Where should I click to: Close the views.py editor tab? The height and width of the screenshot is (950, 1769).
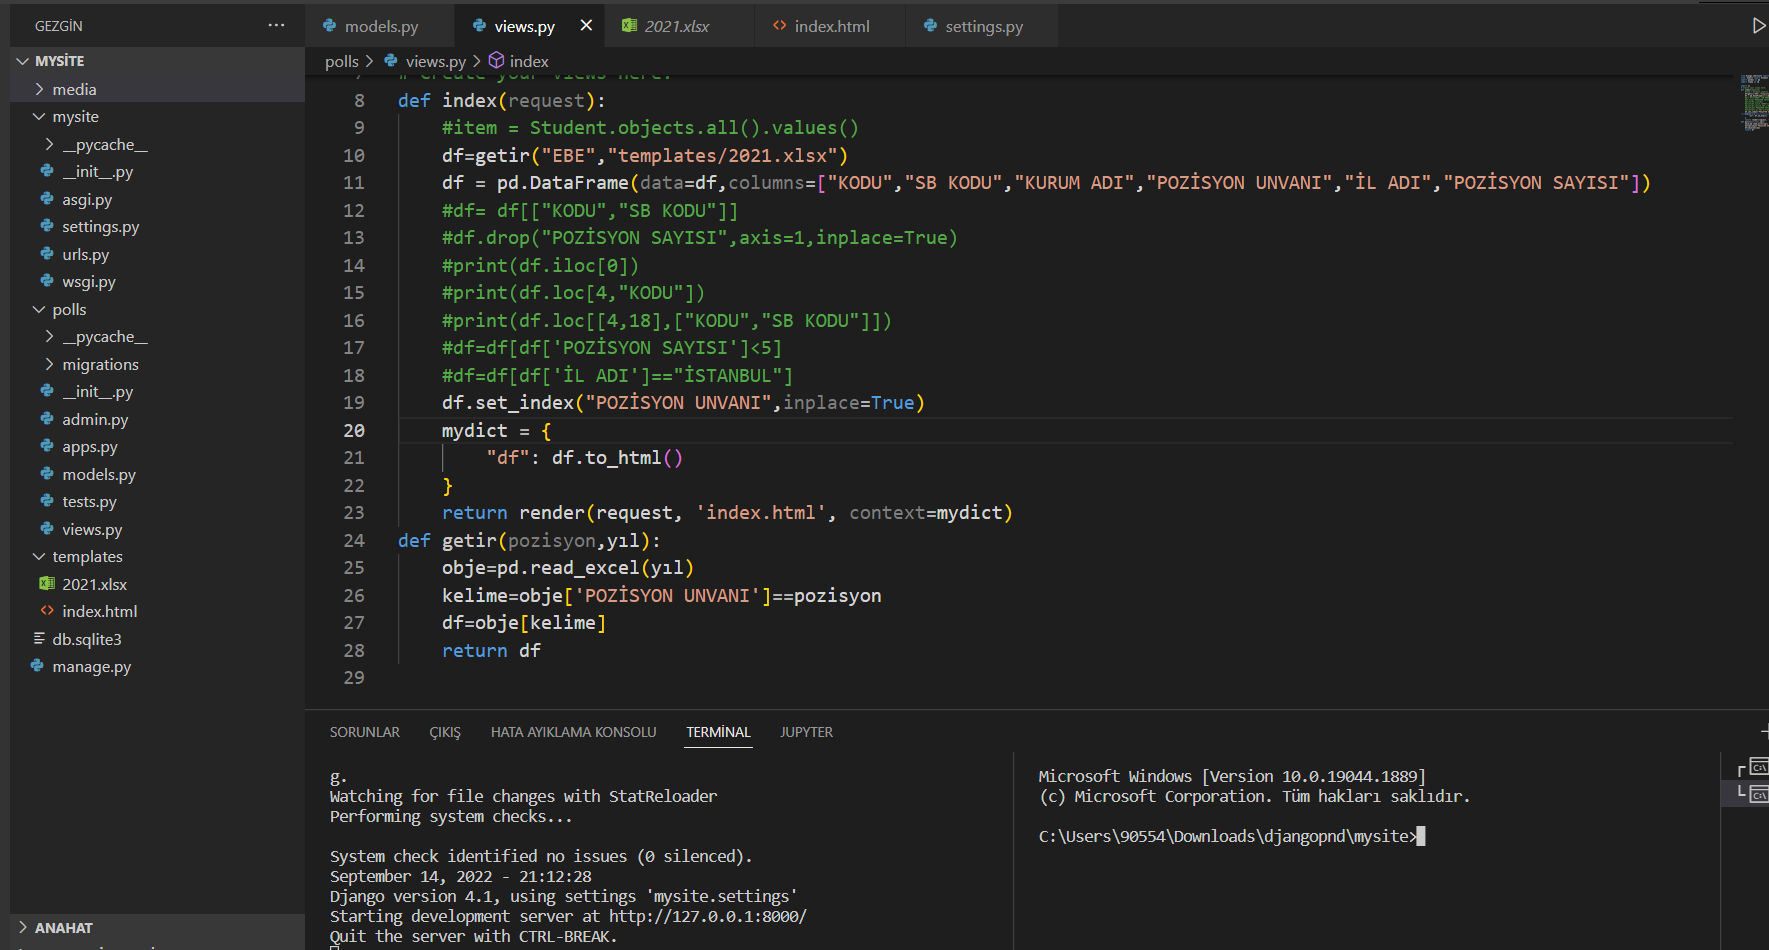click(586, 26)
